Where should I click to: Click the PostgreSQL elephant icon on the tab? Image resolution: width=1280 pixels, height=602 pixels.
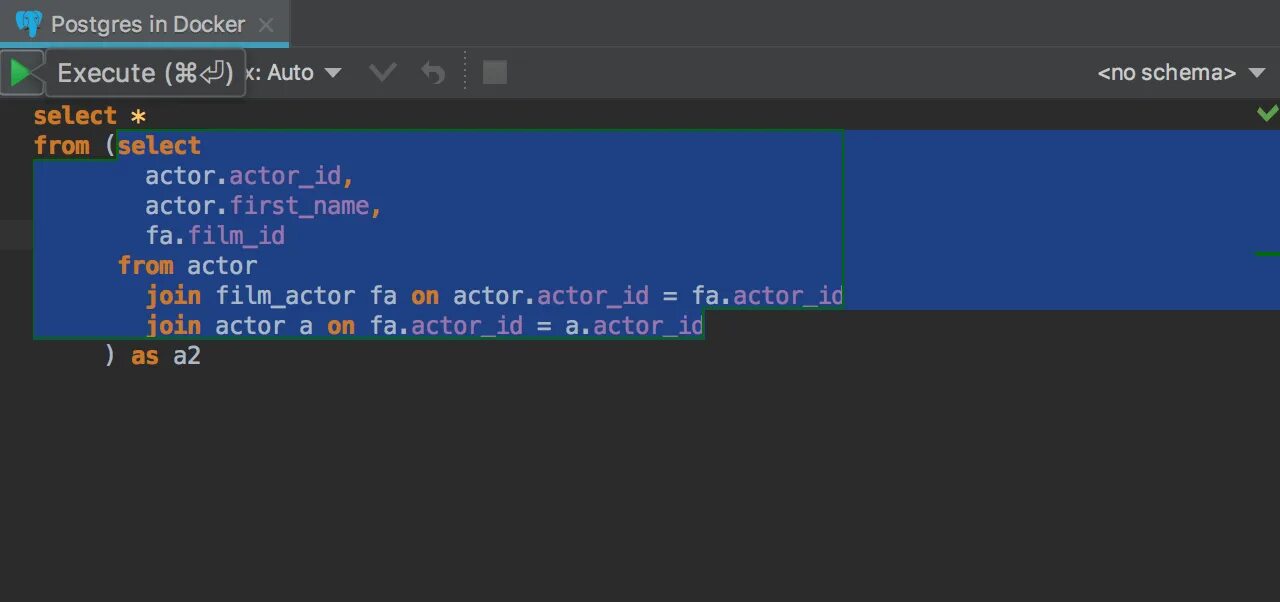pyautogui.click(x=29, y=24)
